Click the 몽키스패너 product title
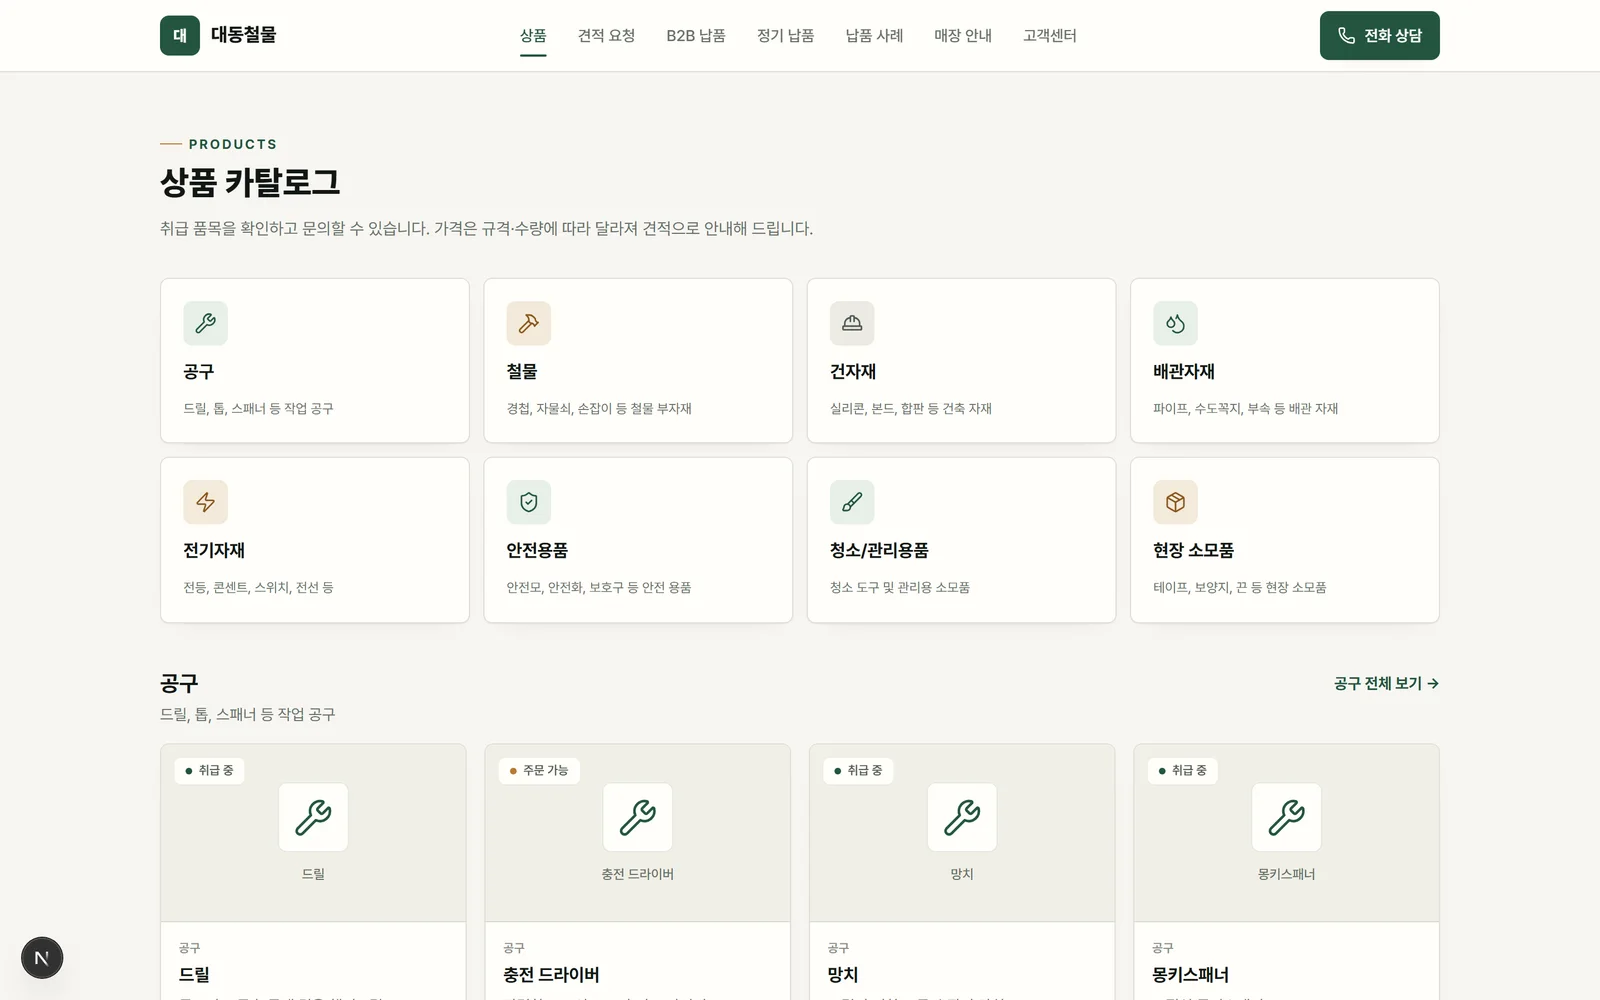This screenshot has width=1600, height=1000. click(x=1190, y=974)
